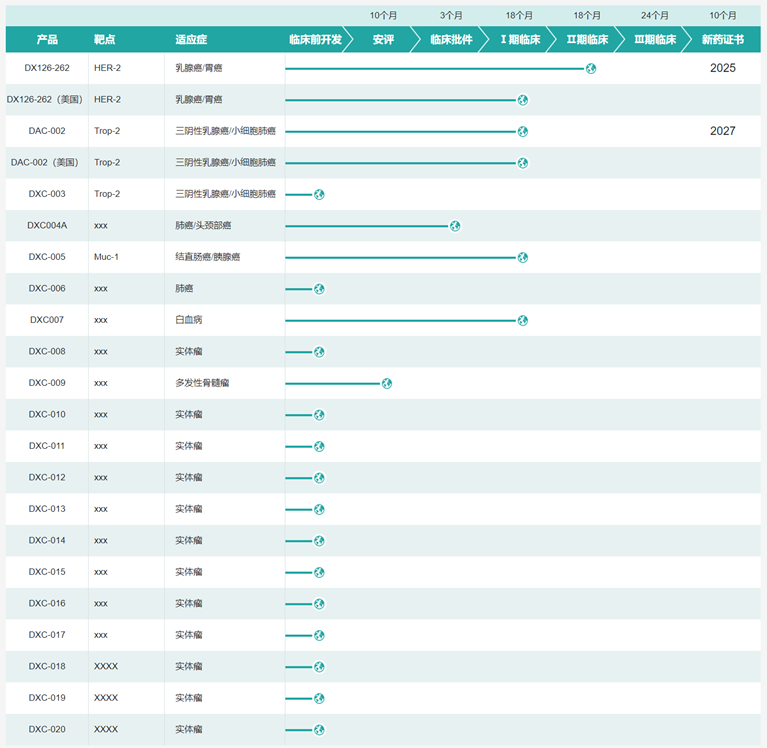Select the DXC007 白血病 globe marker
Screen dimensions: 767x748
523,320
